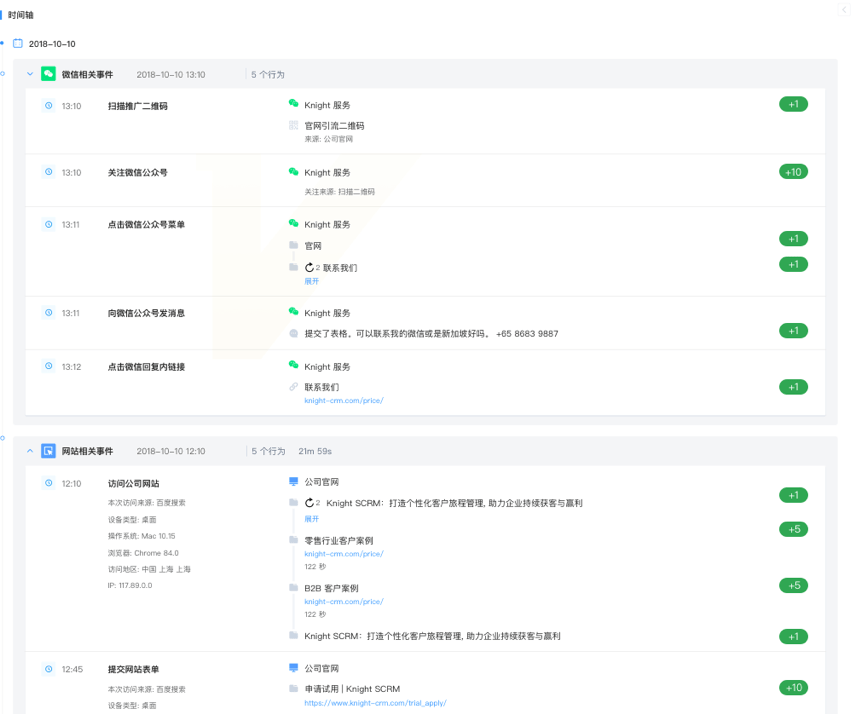Click WeChat icon in 向微信公众号发消息 row
The image size is (854, 714).
tap(294, 312)
